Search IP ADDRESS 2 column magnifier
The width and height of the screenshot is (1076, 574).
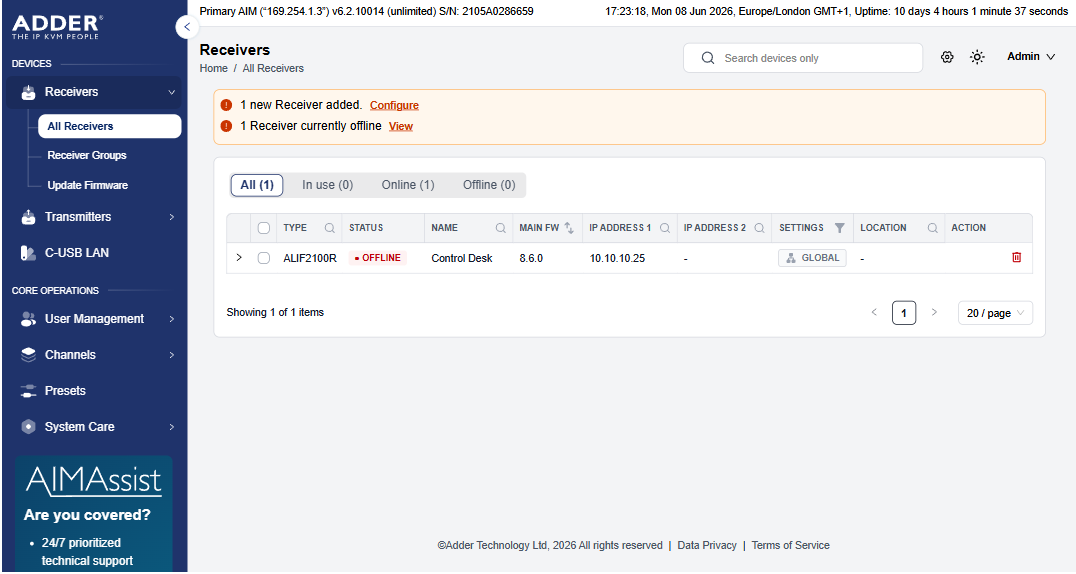click(760, 228)
